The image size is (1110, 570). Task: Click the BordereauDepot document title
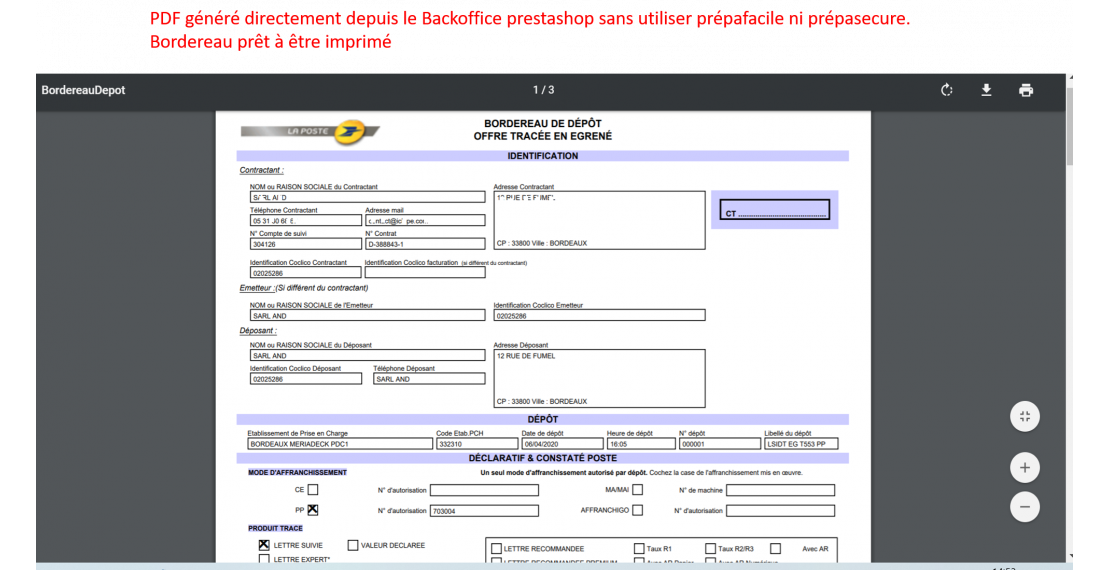point(84,90)
